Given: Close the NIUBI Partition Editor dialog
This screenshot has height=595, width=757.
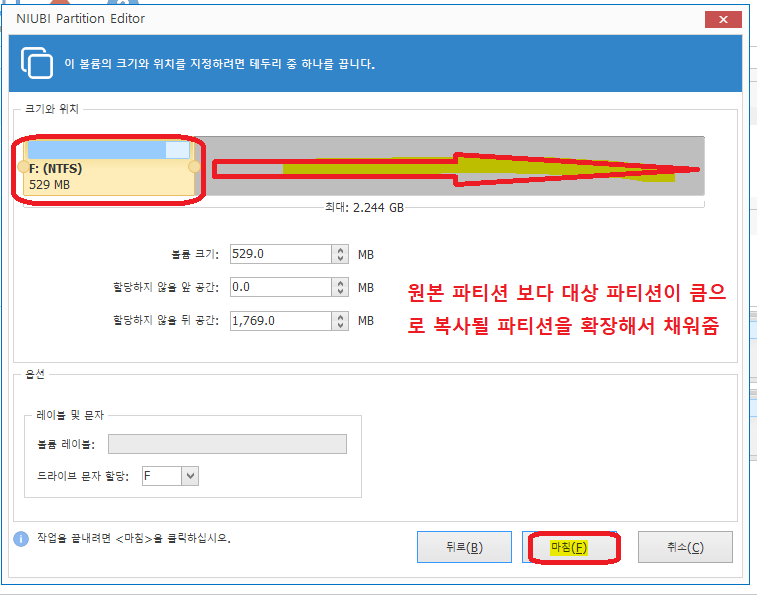Looking at the screenshot, I should (x=723, y=19).
